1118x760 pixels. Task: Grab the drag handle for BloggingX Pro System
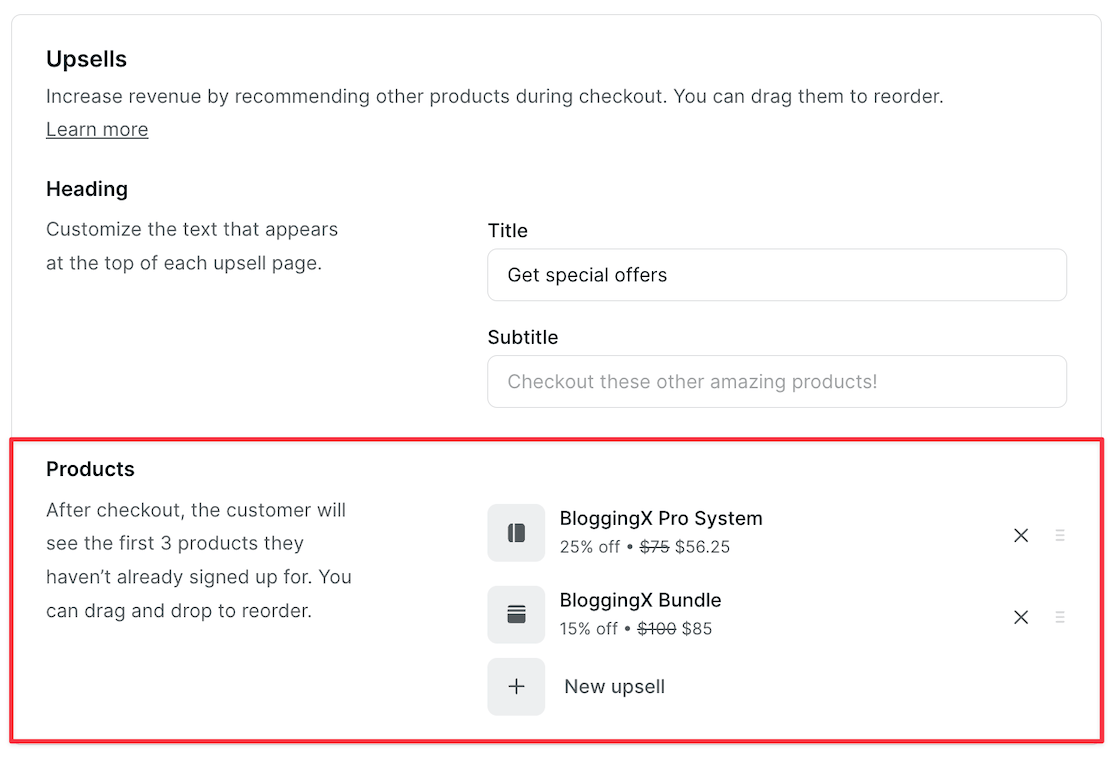tap(1060, 535)
